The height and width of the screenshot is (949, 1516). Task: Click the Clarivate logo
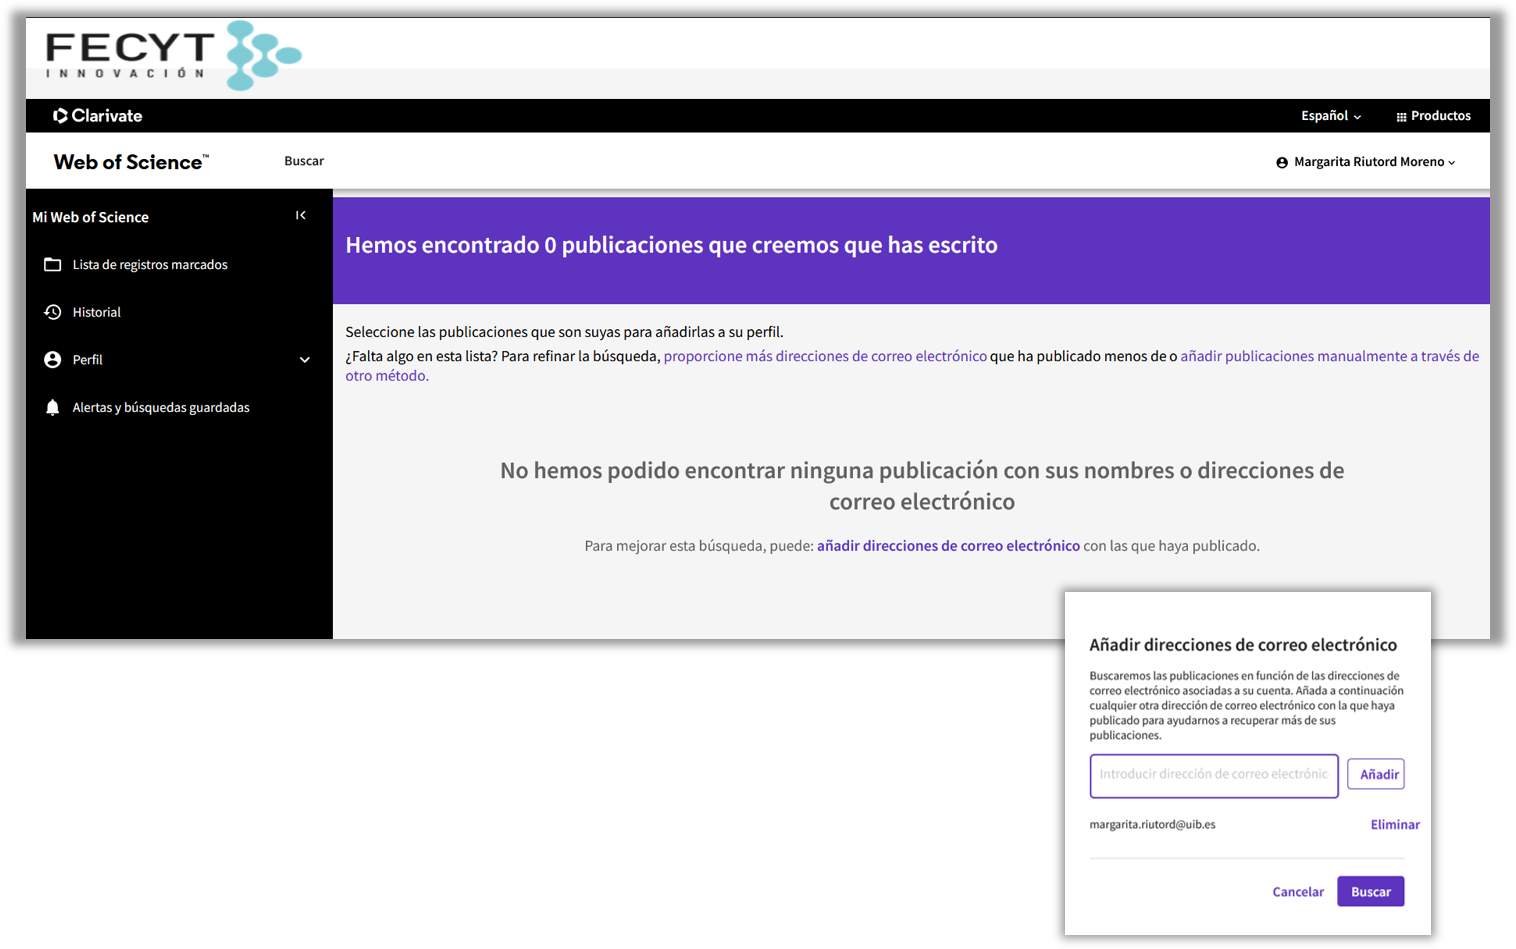point(98,116)
